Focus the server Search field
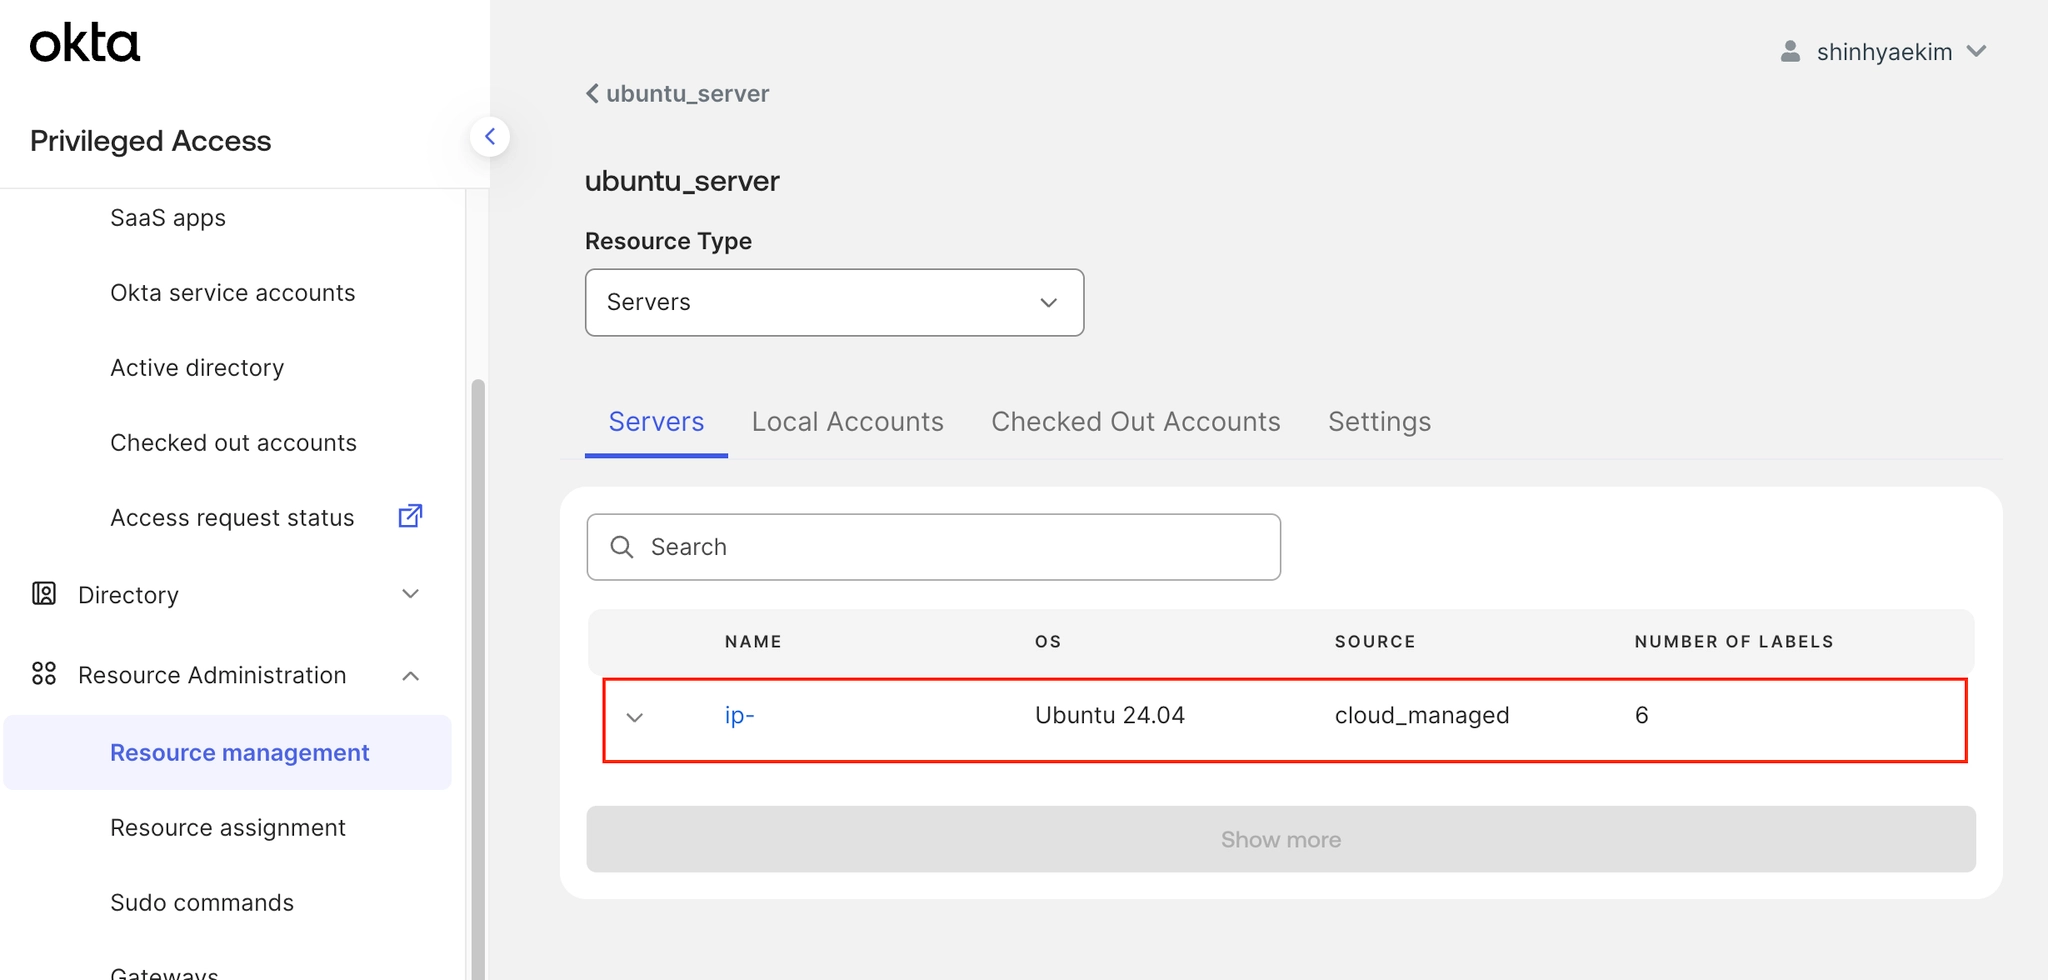2048x980 pixels. tap(933, 547)
